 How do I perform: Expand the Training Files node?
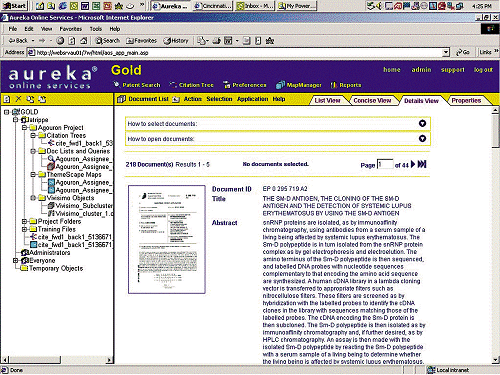pos(24,229)
